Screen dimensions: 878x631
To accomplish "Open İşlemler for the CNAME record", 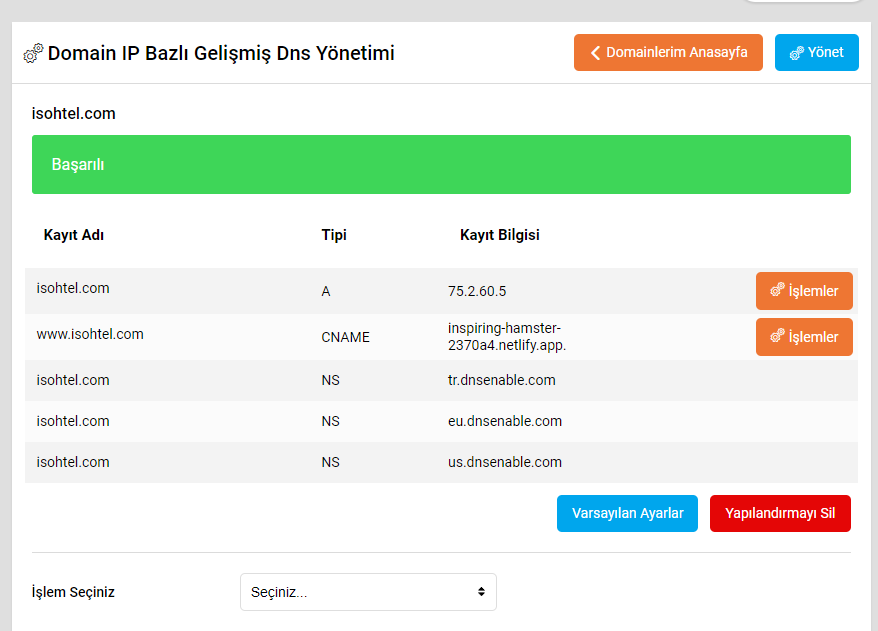I will [803, 337].
